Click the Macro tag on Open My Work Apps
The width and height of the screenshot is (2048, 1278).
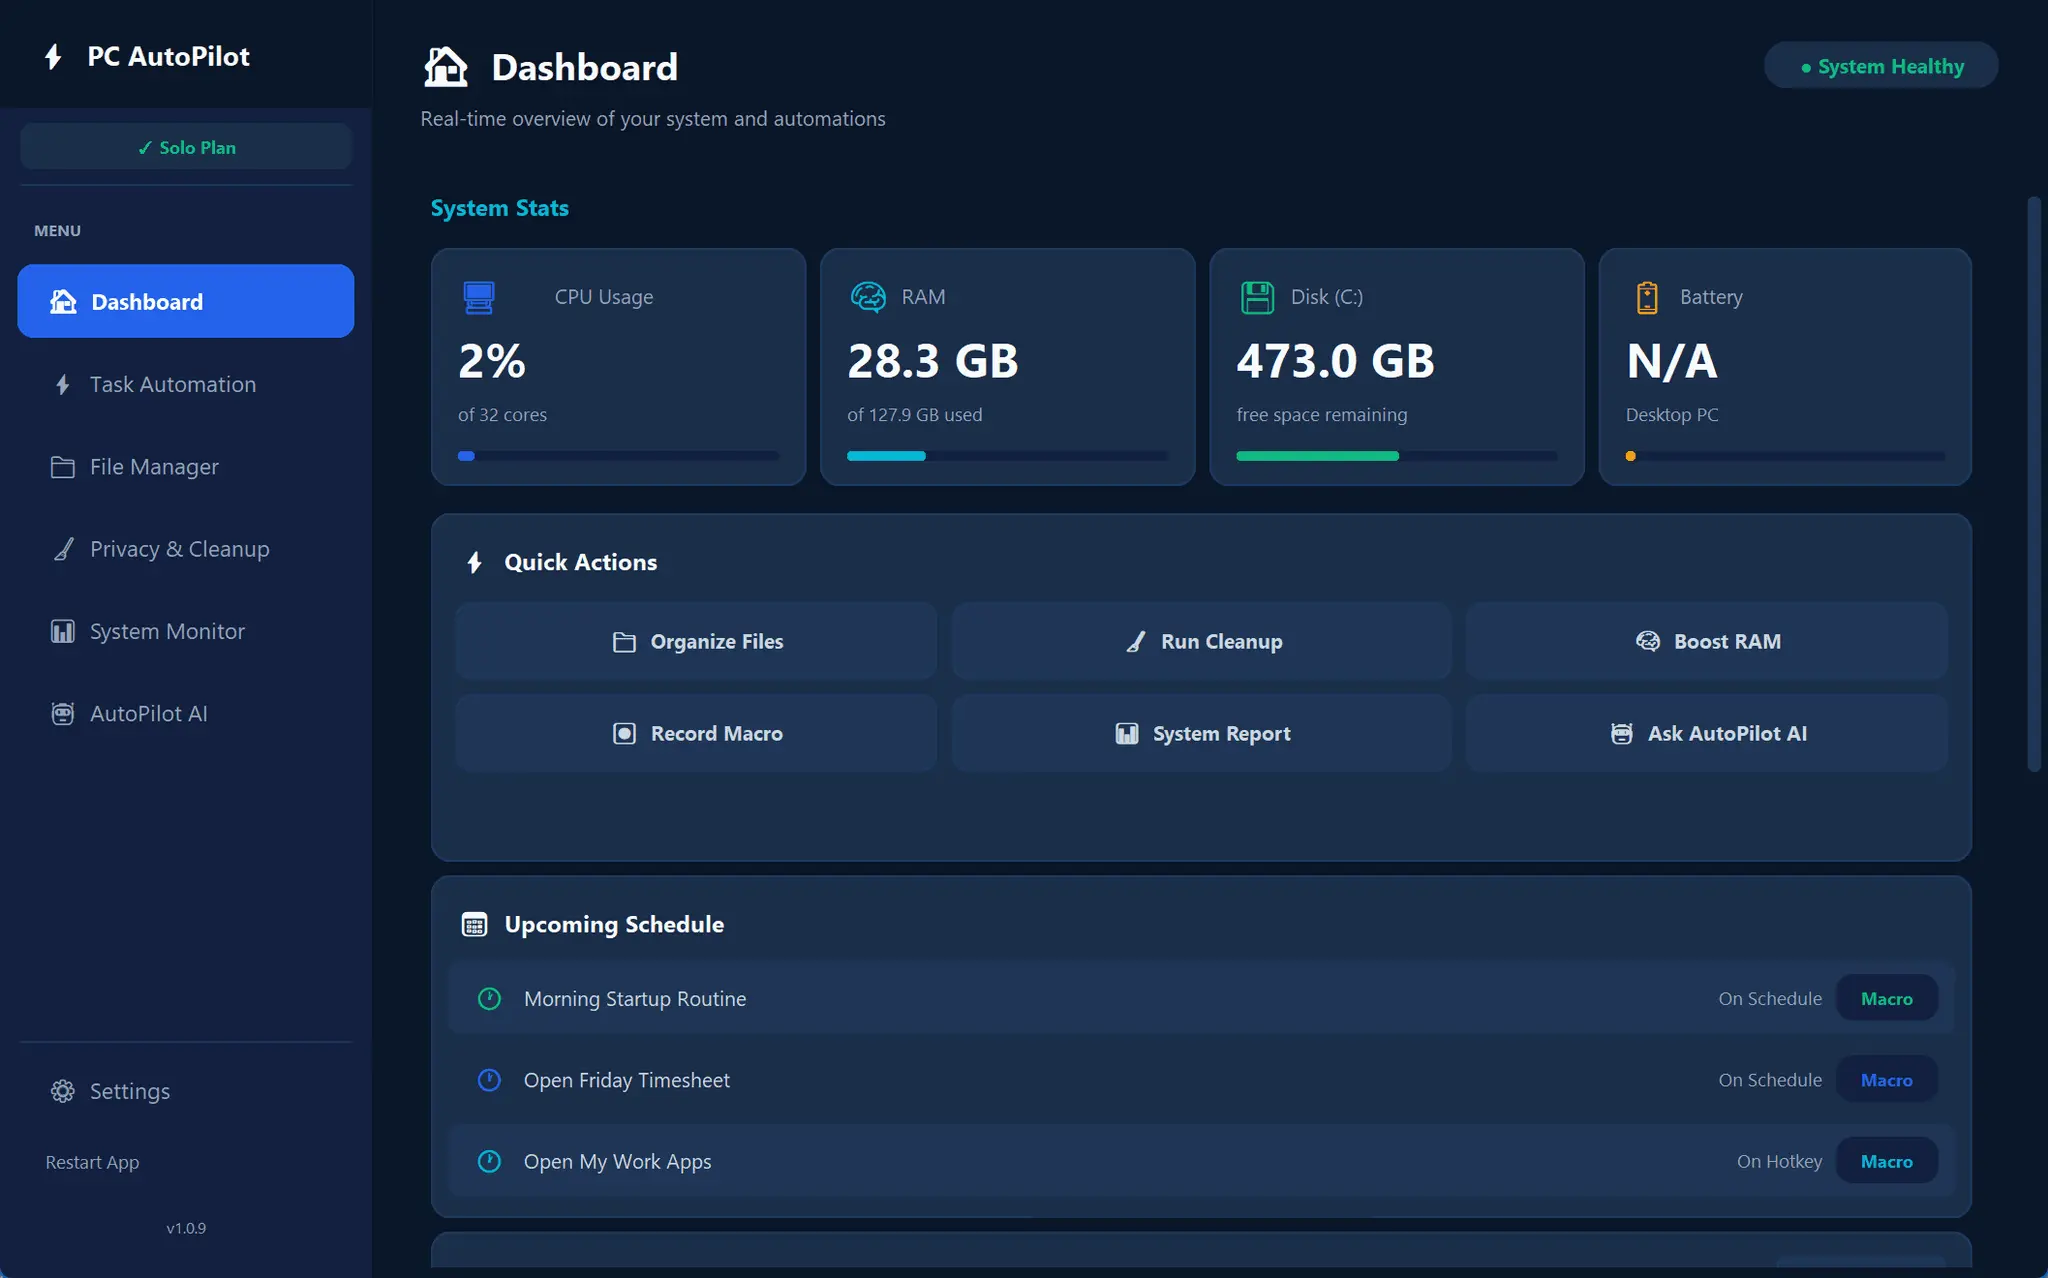pos(1886,1161)
